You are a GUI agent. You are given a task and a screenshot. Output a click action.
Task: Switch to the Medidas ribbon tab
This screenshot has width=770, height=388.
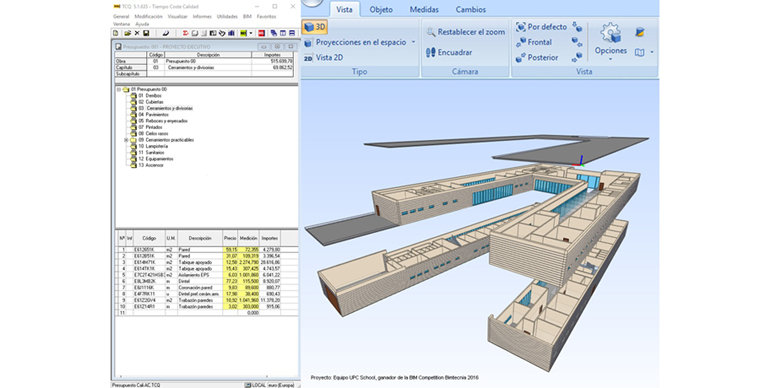pyautogui.click(x=424, y=9)
